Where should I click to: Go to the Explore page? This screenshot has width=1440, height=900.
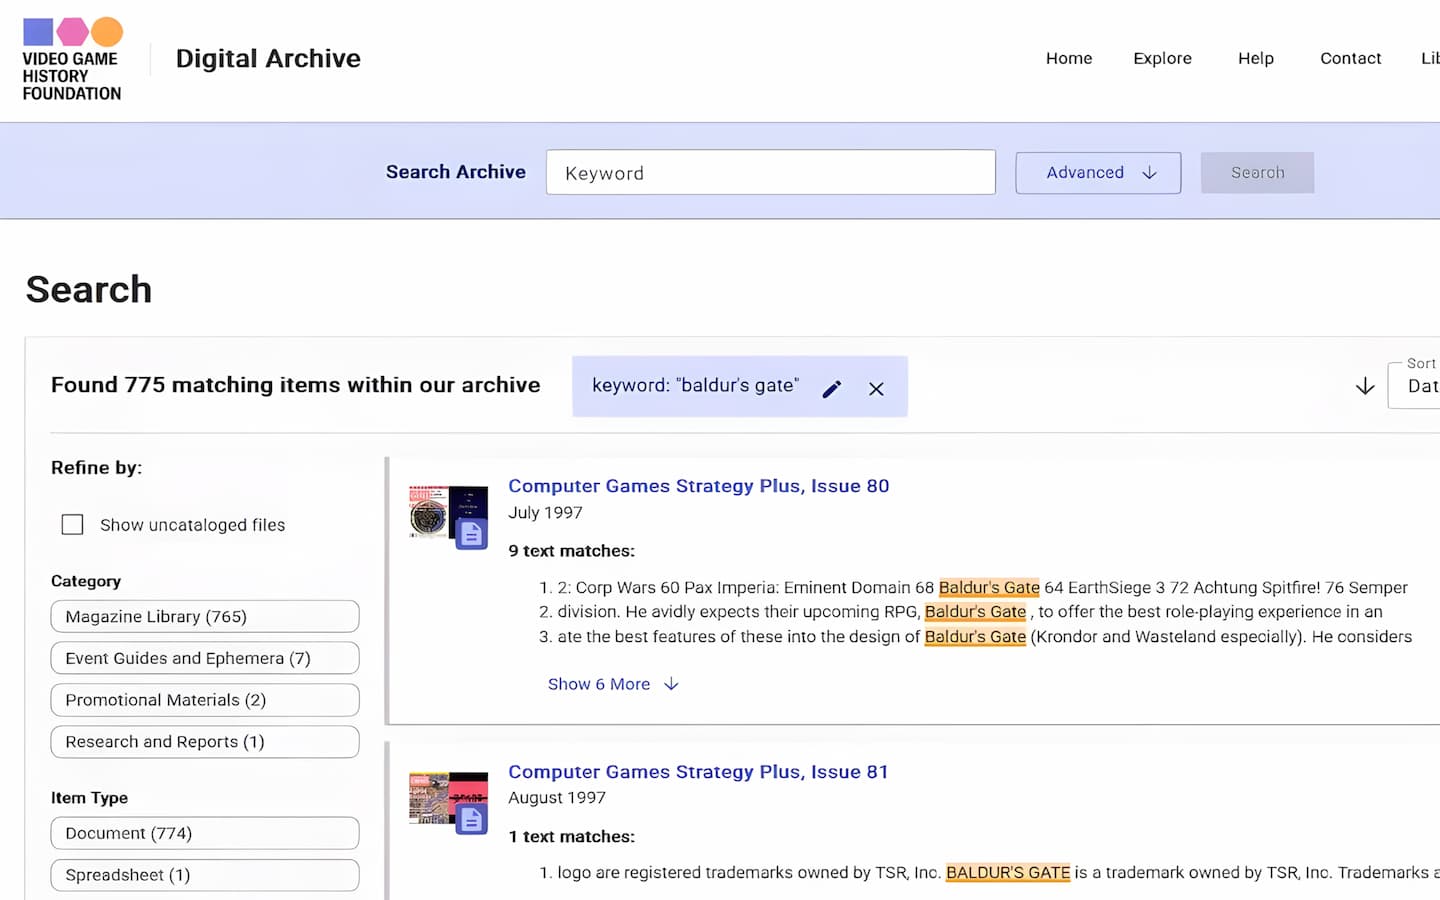pyautogui.click(x=1162, y=58)
